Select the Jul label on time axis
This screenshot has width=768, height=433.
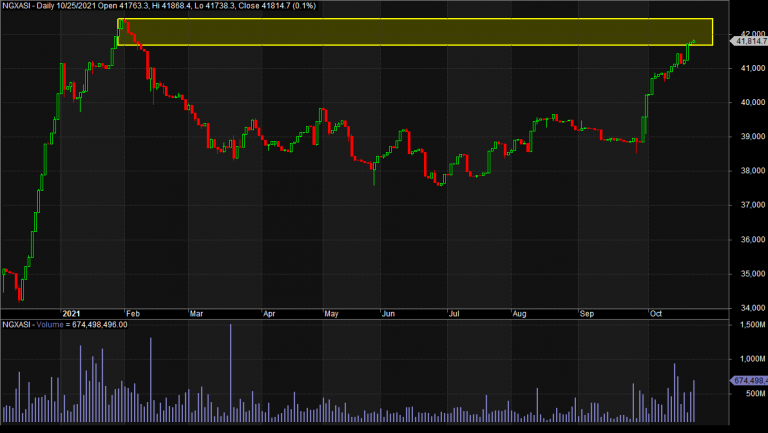454,314
